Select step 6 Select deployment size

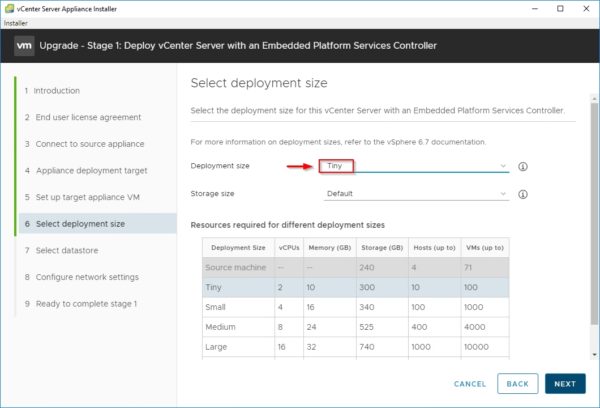click(98, 224)
